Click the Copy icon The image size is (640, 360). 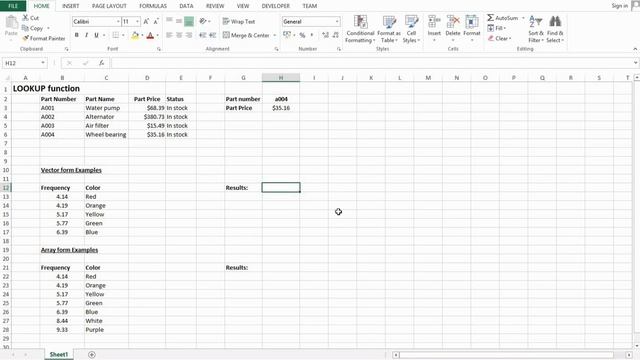coord(25,28)
